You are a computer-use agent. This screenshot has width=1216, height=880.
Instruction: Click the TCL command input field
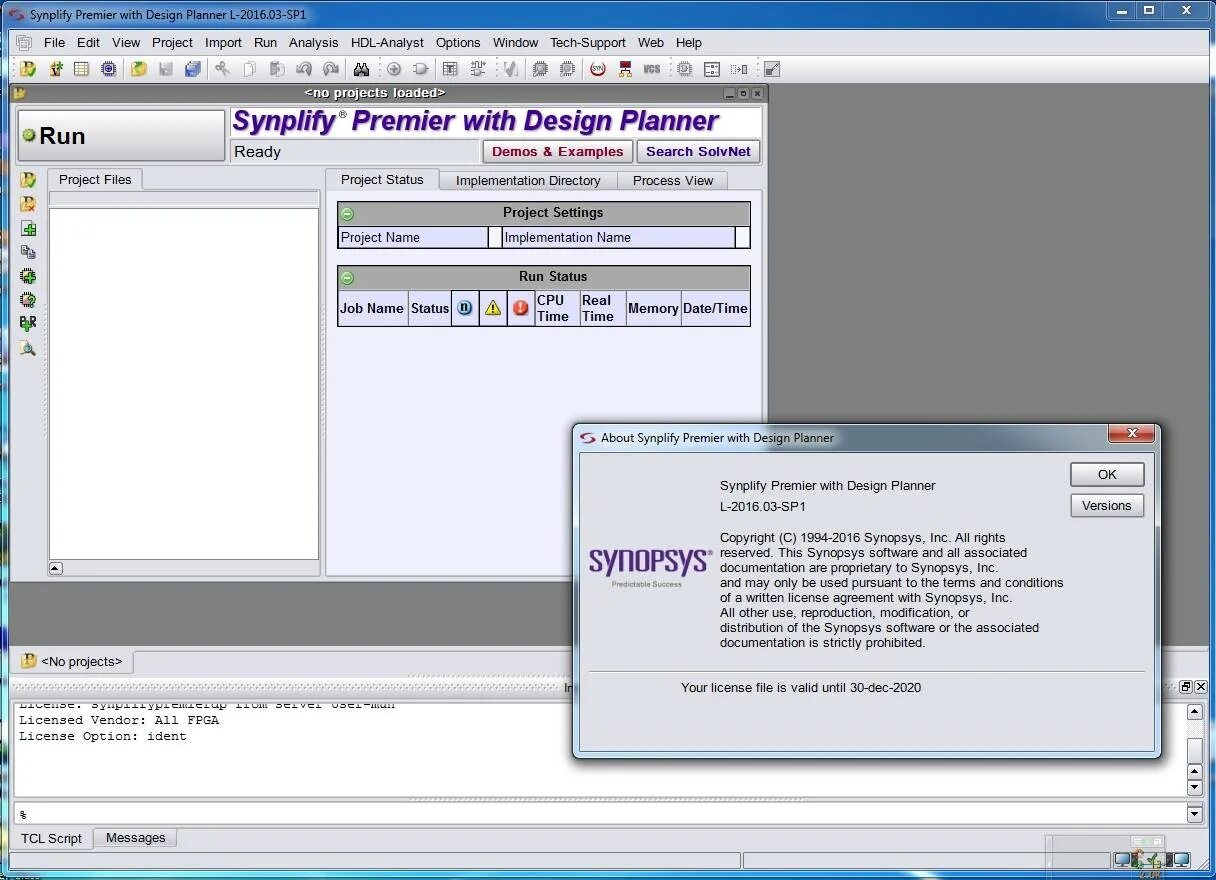[599, 814]
